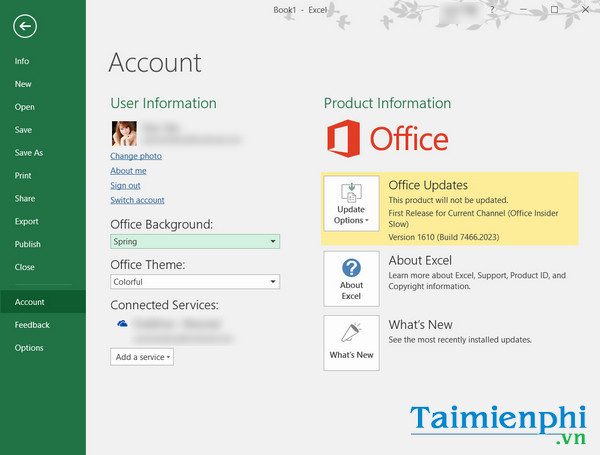Click the About Excel heading text

(x=420, y=261)
